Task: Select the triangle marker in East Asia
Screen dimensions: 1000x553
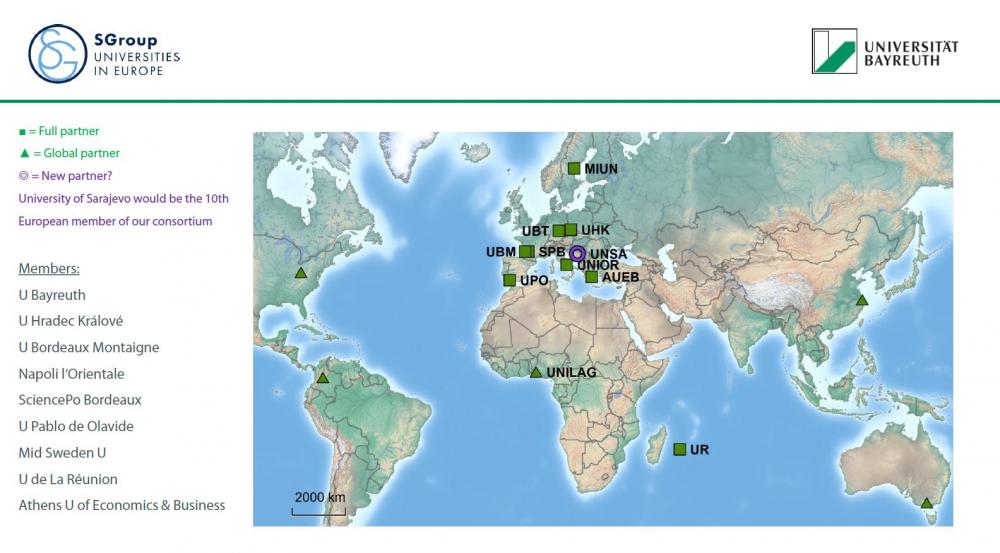Action: coord(862,300)
